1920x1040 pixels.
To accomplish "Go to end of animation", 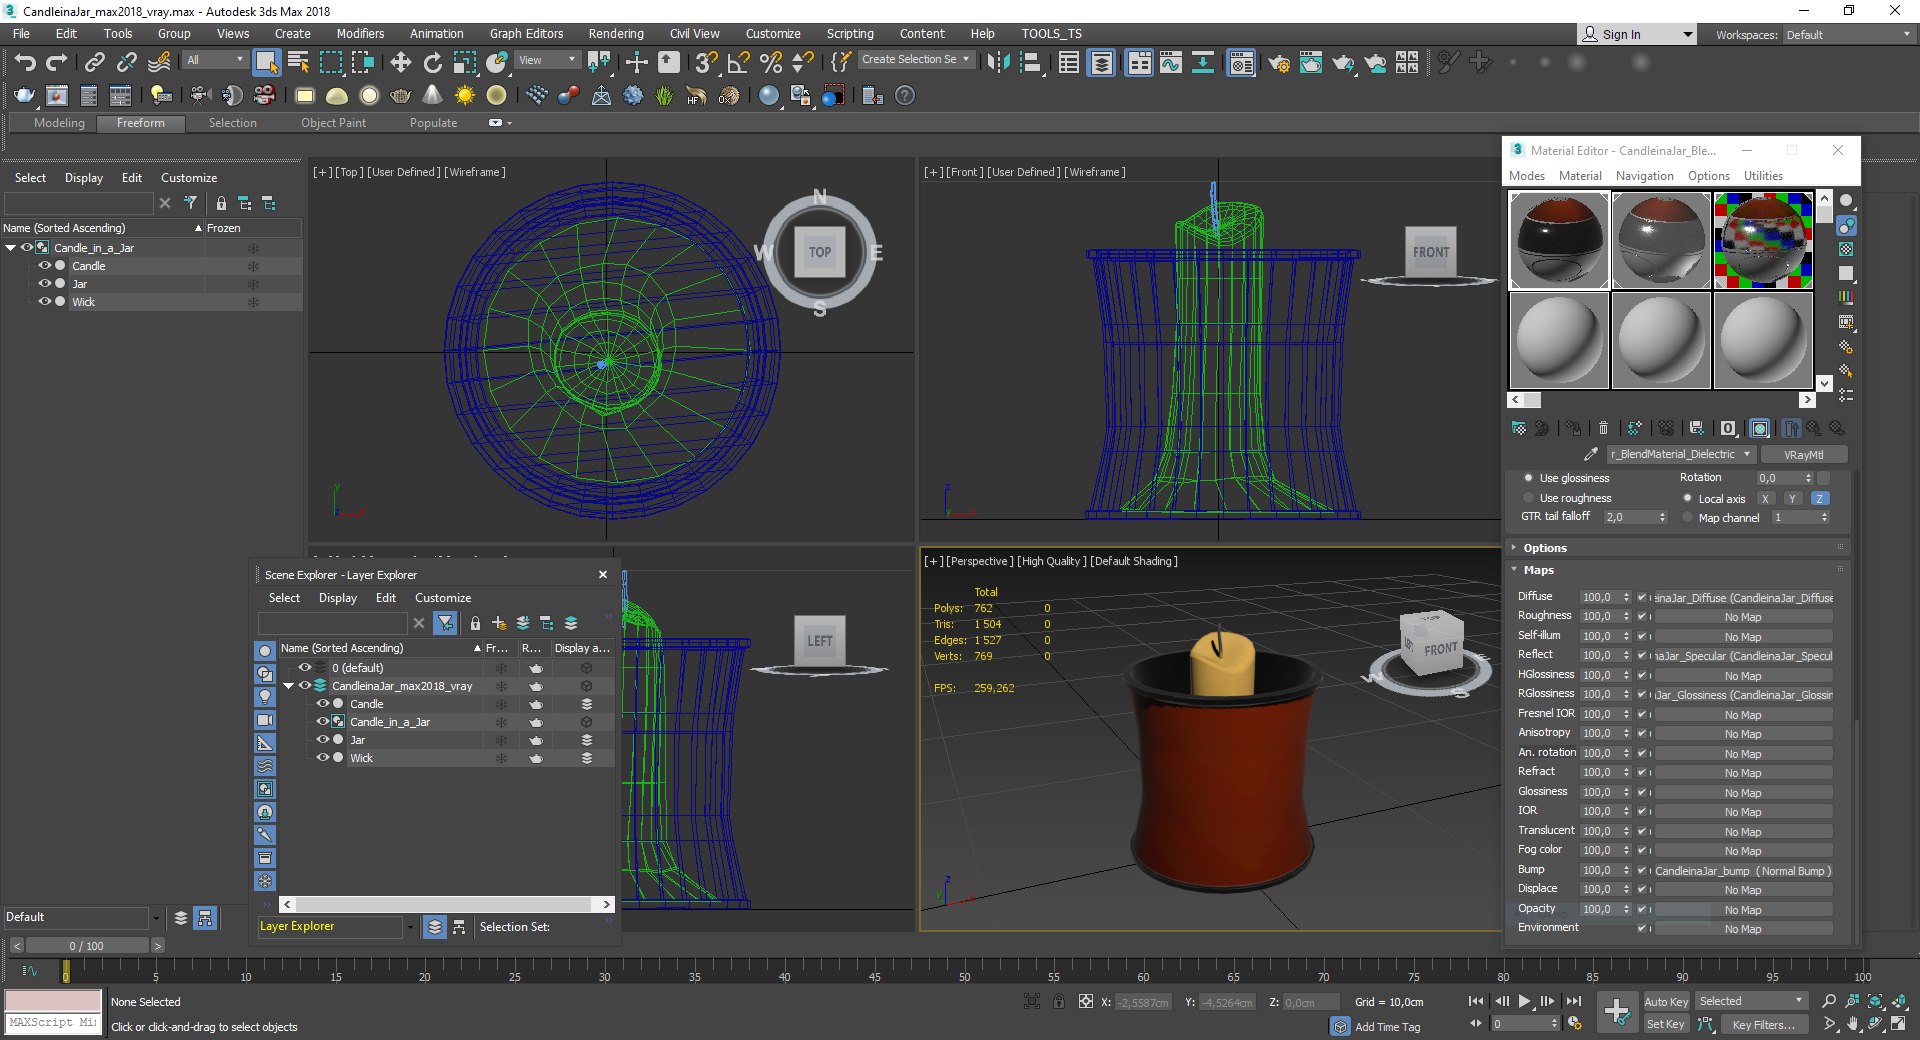I will click(x=1574, y=1001).
